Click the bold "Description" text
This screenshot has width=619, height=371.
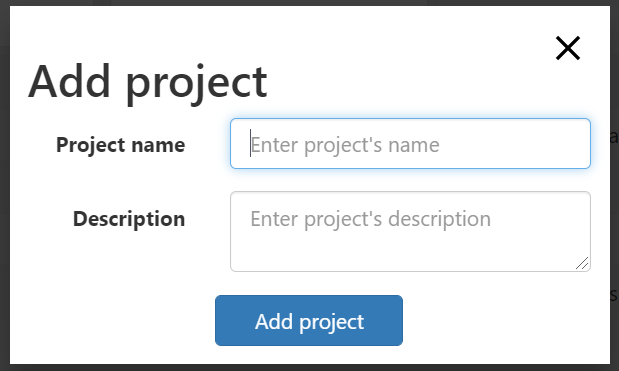point(129,218)
